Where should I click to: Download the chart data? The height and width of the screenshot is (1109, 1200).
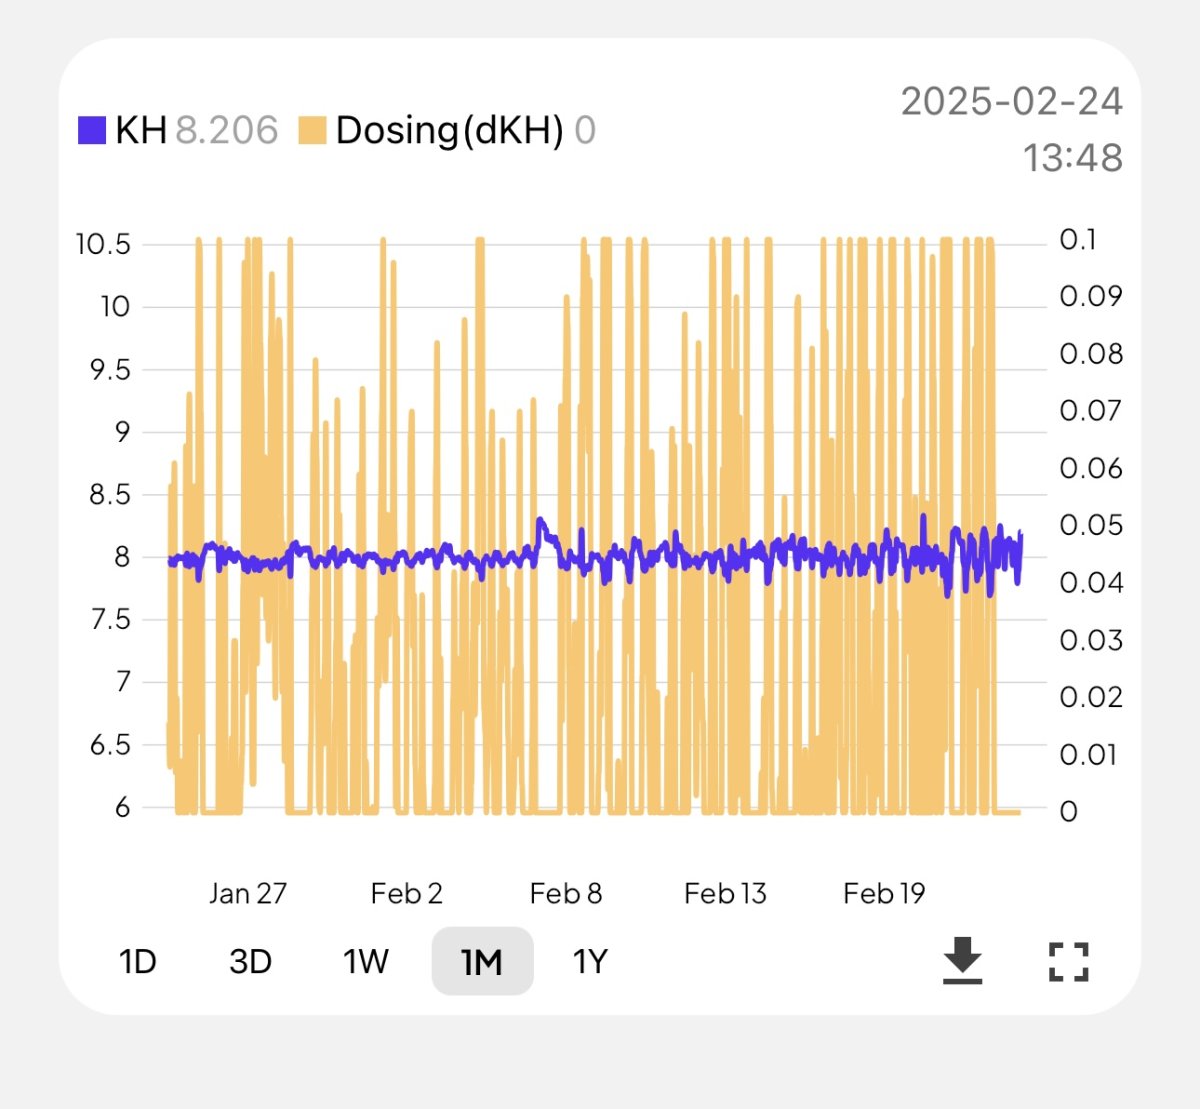962,960
